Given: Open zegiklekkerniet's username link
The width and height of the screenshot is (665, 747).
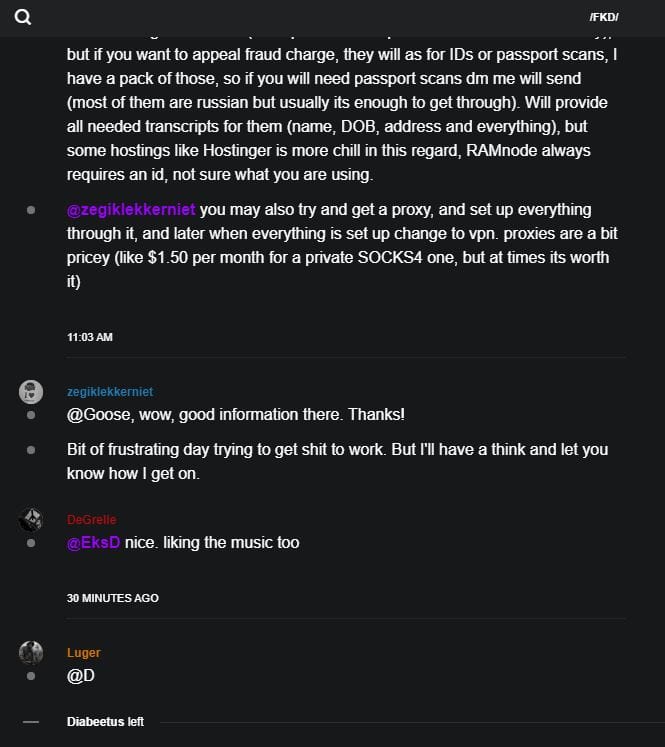Looking at the screenshot, I should click(x=110, y=392).
